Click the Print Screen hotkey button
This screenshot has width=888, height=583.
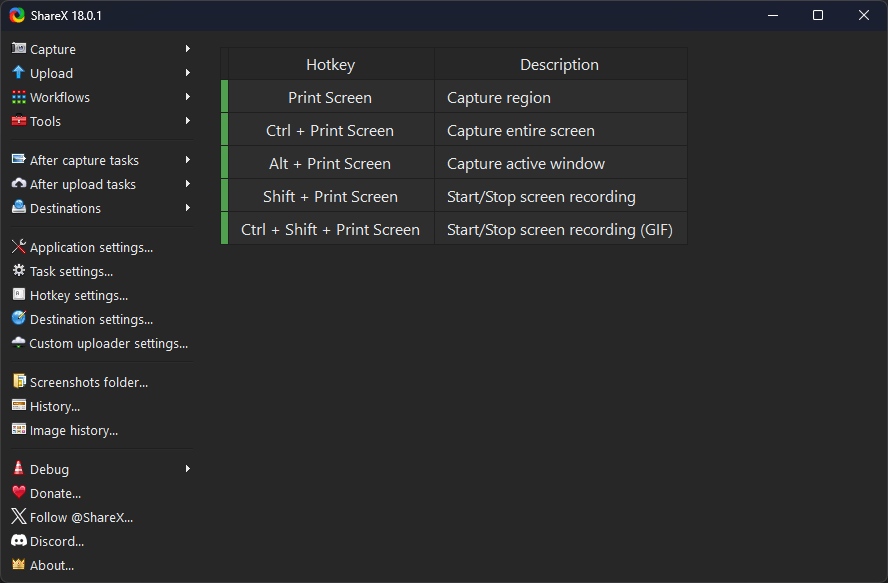[329, 96]
